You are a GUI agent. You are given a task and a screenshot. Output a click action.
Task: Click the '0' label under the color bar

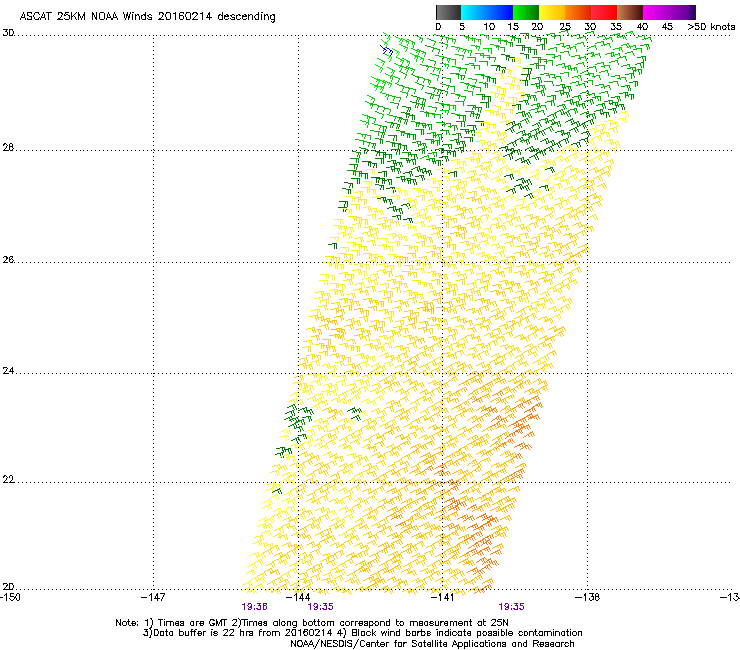click(x=438, y=27)
